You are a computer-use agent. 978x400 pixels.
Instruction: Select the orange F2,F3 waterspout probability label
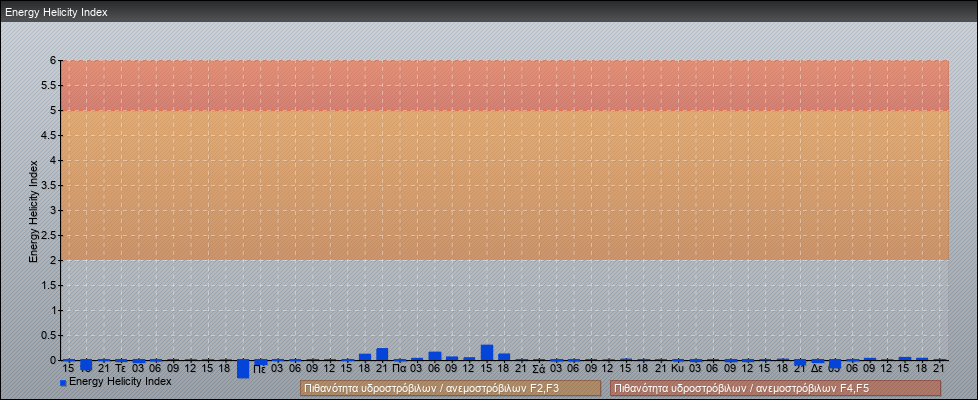(450, 388)
